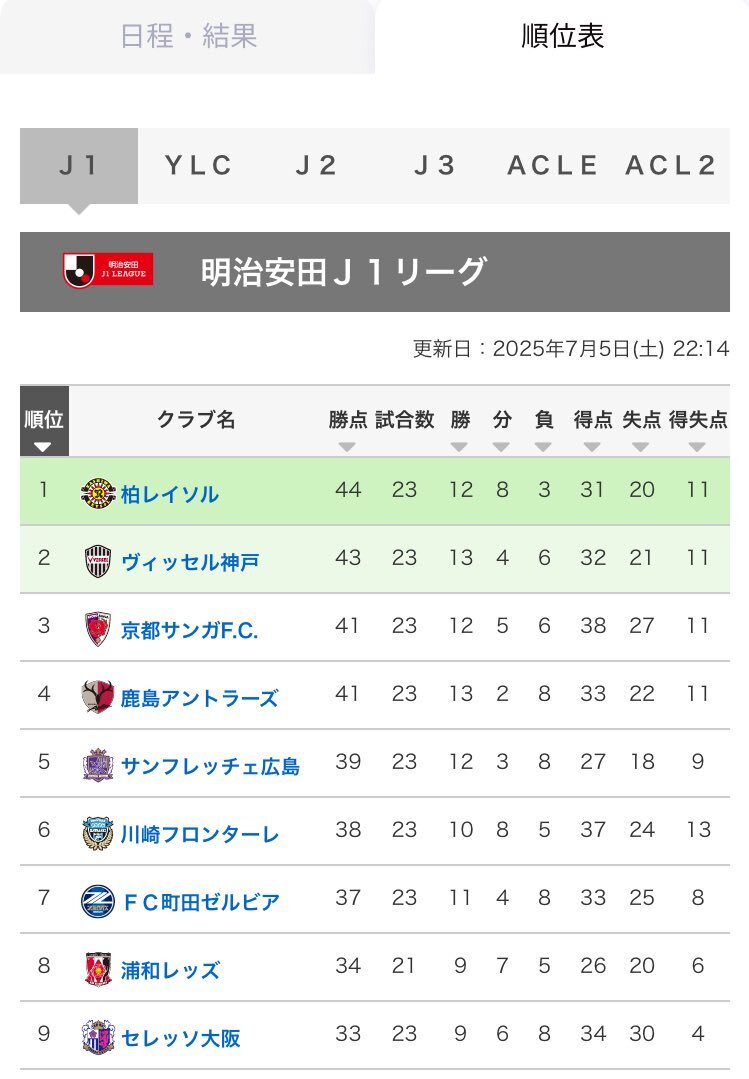
Task: Open the 柏レイソル club link
Action: click(x=169, y=494)
